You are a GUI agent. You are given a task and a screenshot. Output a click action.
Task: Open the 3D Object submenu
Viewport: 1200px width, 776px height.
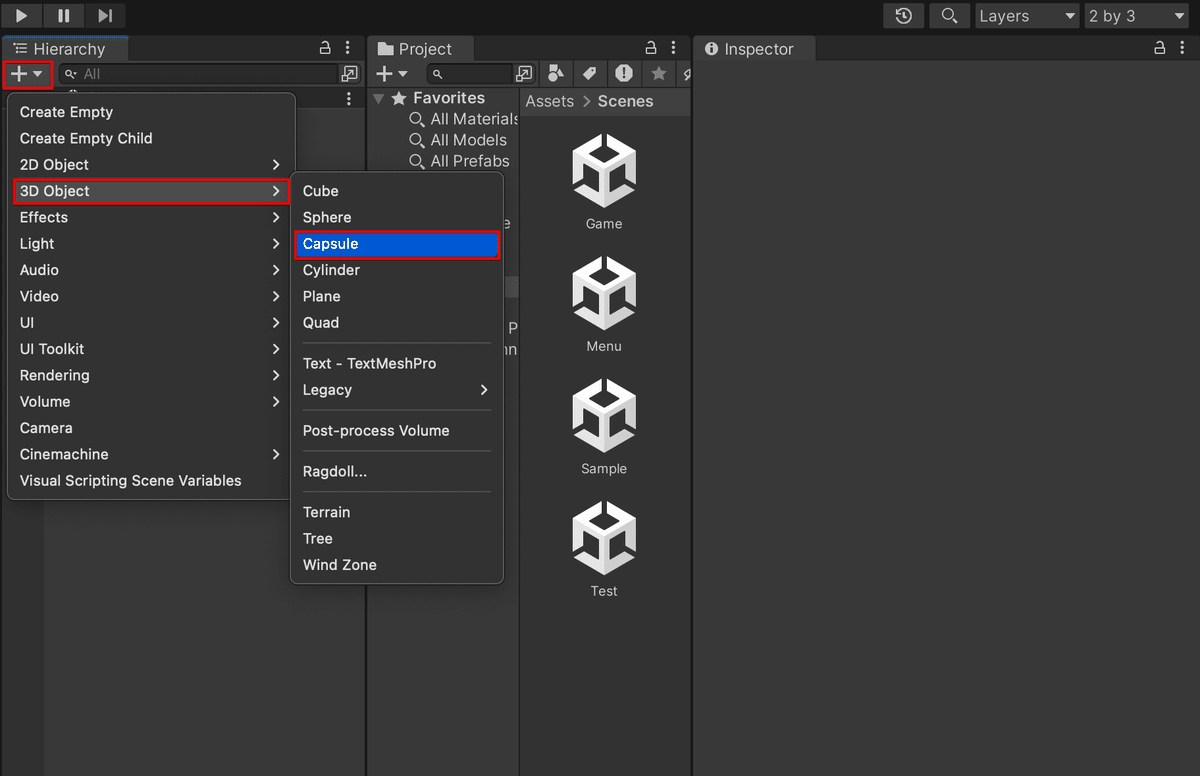tap(151, 191)
